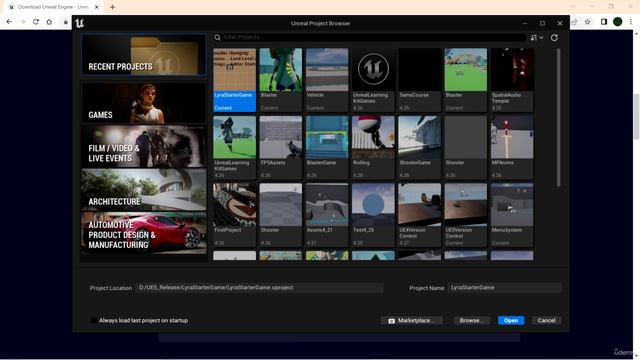Select the Film / Video & Live Events category
Viewport: 640px width, 360px height.
pyautogui.click(x=144, y=147)
